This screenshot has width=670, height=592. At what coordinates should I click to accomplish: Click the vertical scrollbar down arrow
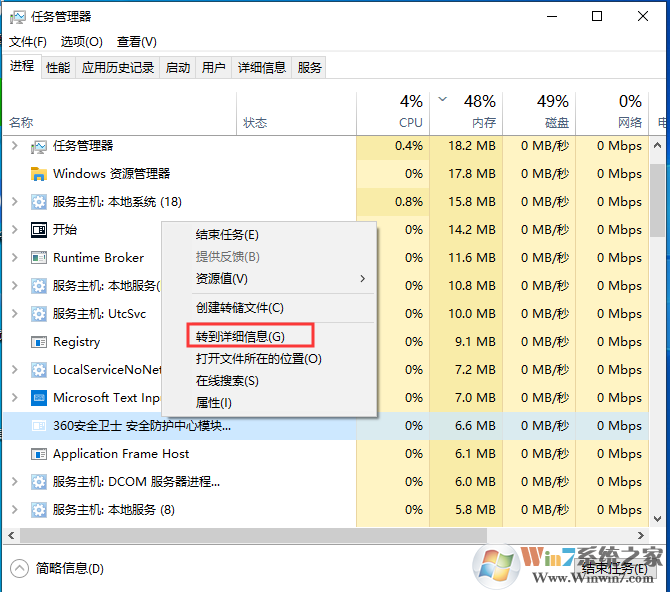point(658,519)
